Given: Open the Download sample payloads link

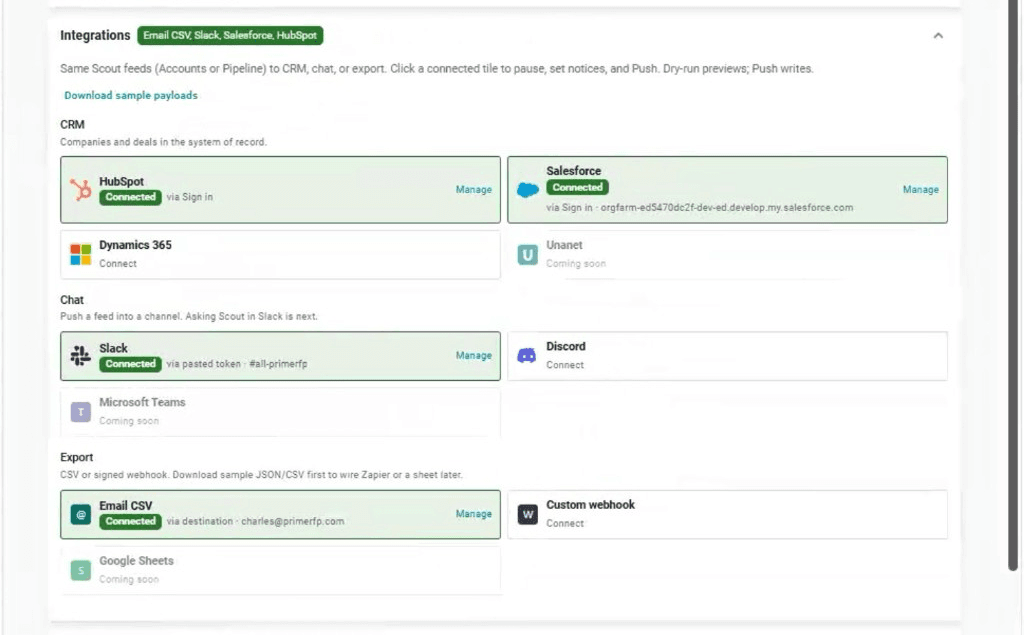Looking at the screenshot, I should tap(131, 95).
